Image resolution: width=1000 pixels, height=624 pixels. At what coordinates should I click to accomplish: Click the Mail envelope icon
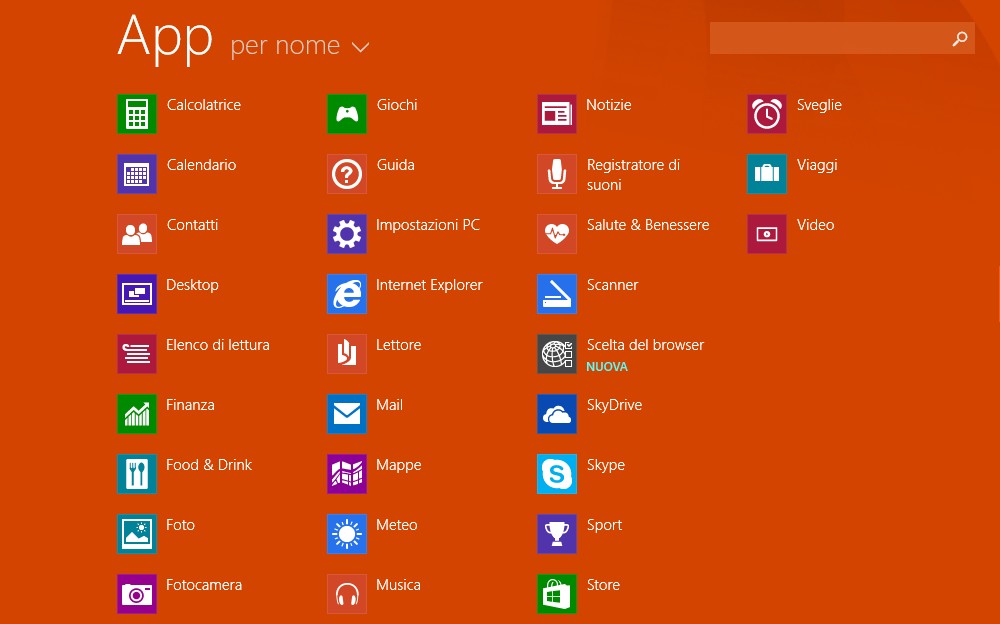click(x=347, y=413)
